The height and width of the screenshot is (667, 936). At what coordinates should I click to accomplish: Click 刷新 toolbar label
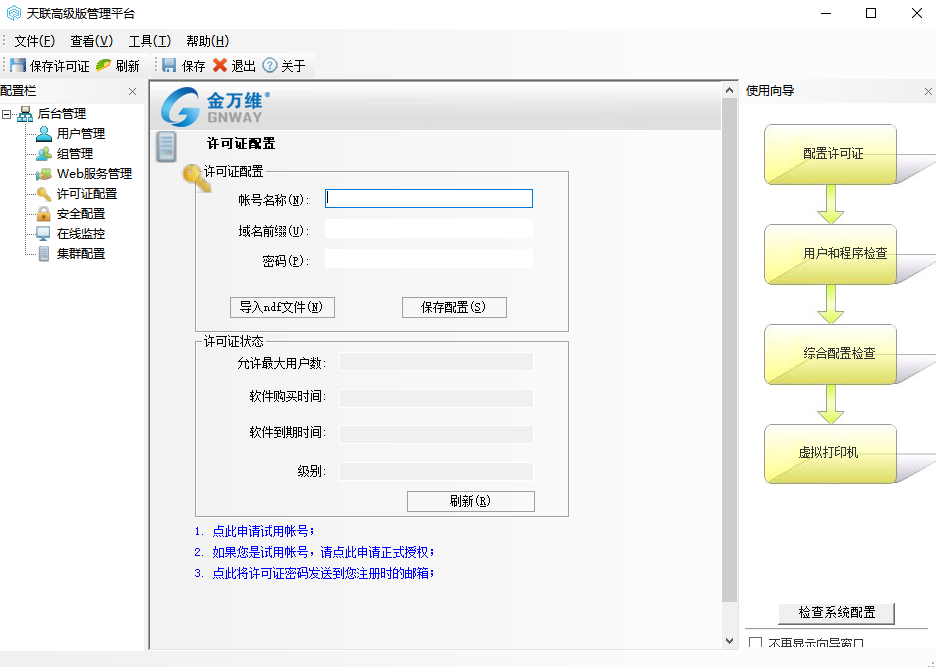[x=128, y=66]
